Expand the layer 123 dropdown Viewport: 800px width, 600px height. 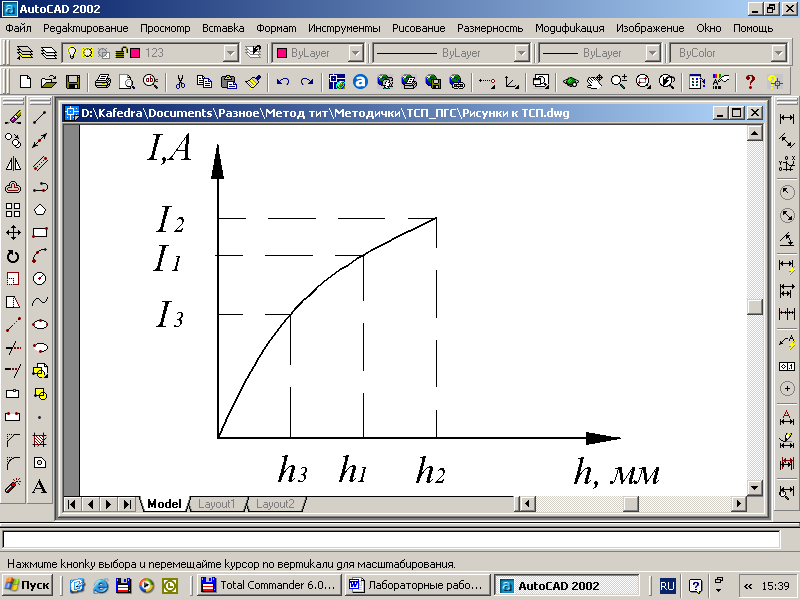tap(231, 53)
